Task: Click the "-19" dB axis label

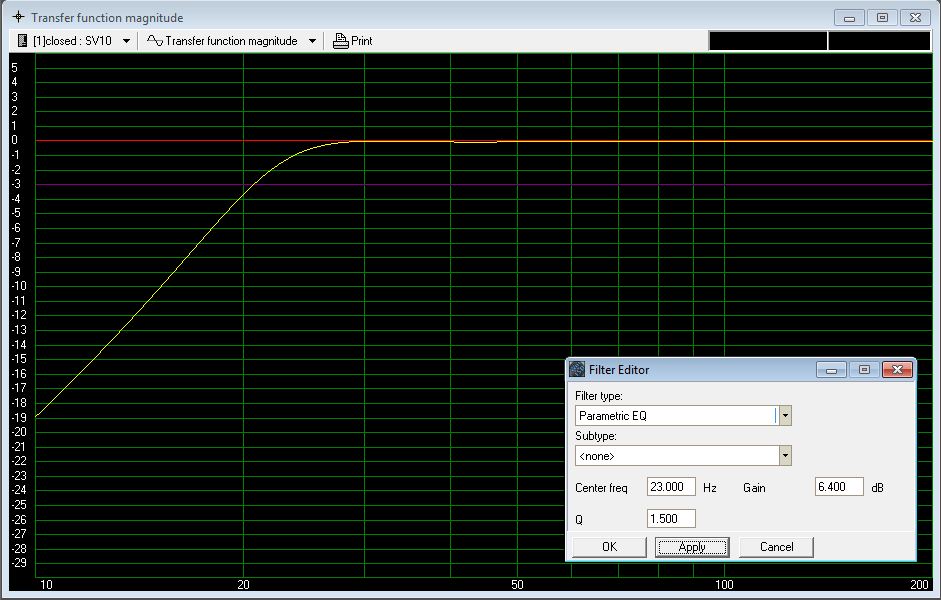Action: pyautogui.click(x=19, y=418)
